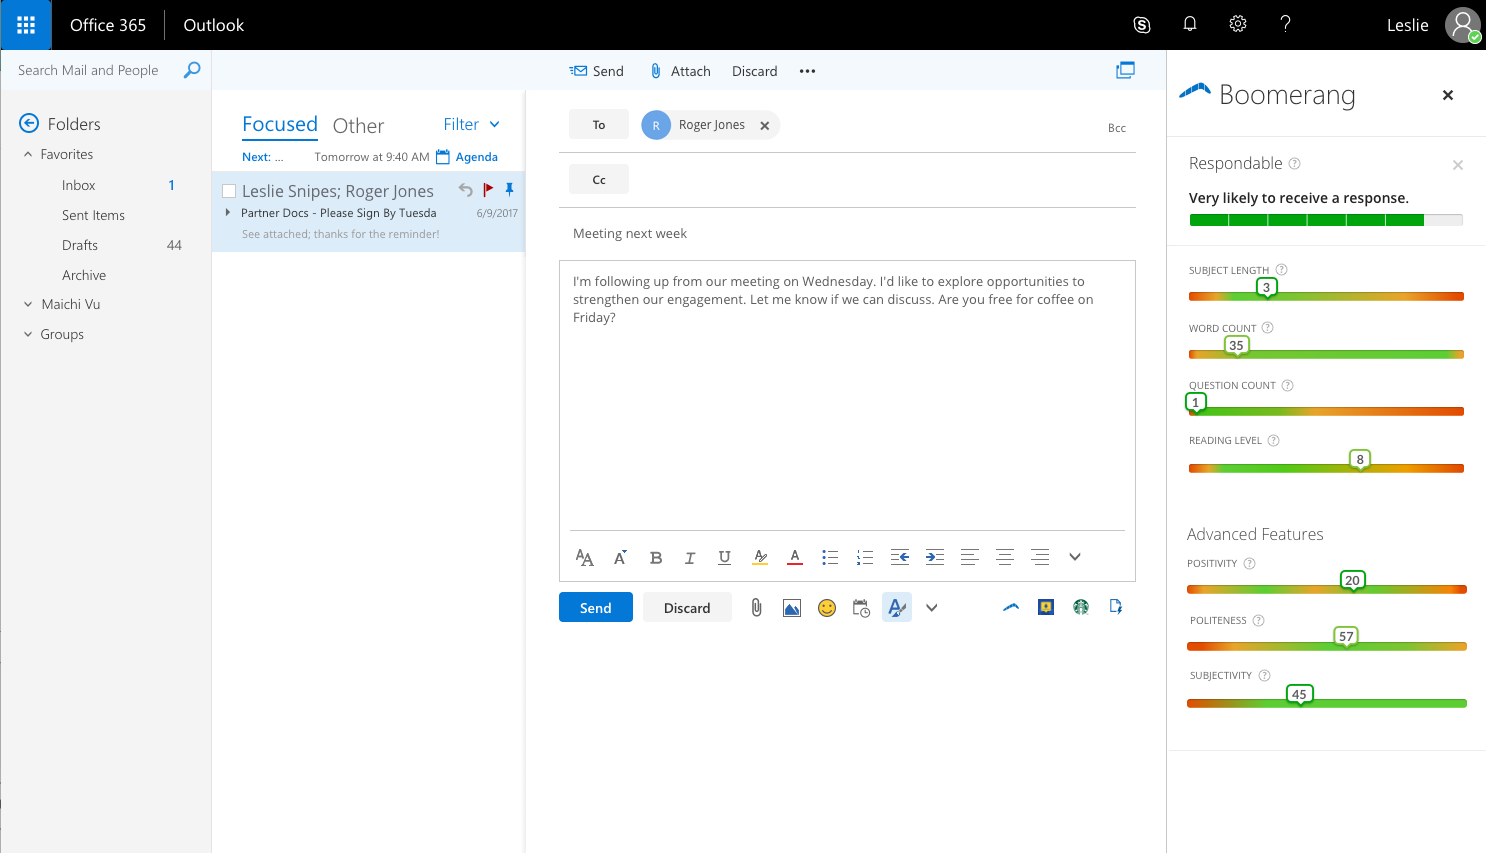
Task: Click the pin icon on the Leslie Snipes email
Action: (509, 189)
